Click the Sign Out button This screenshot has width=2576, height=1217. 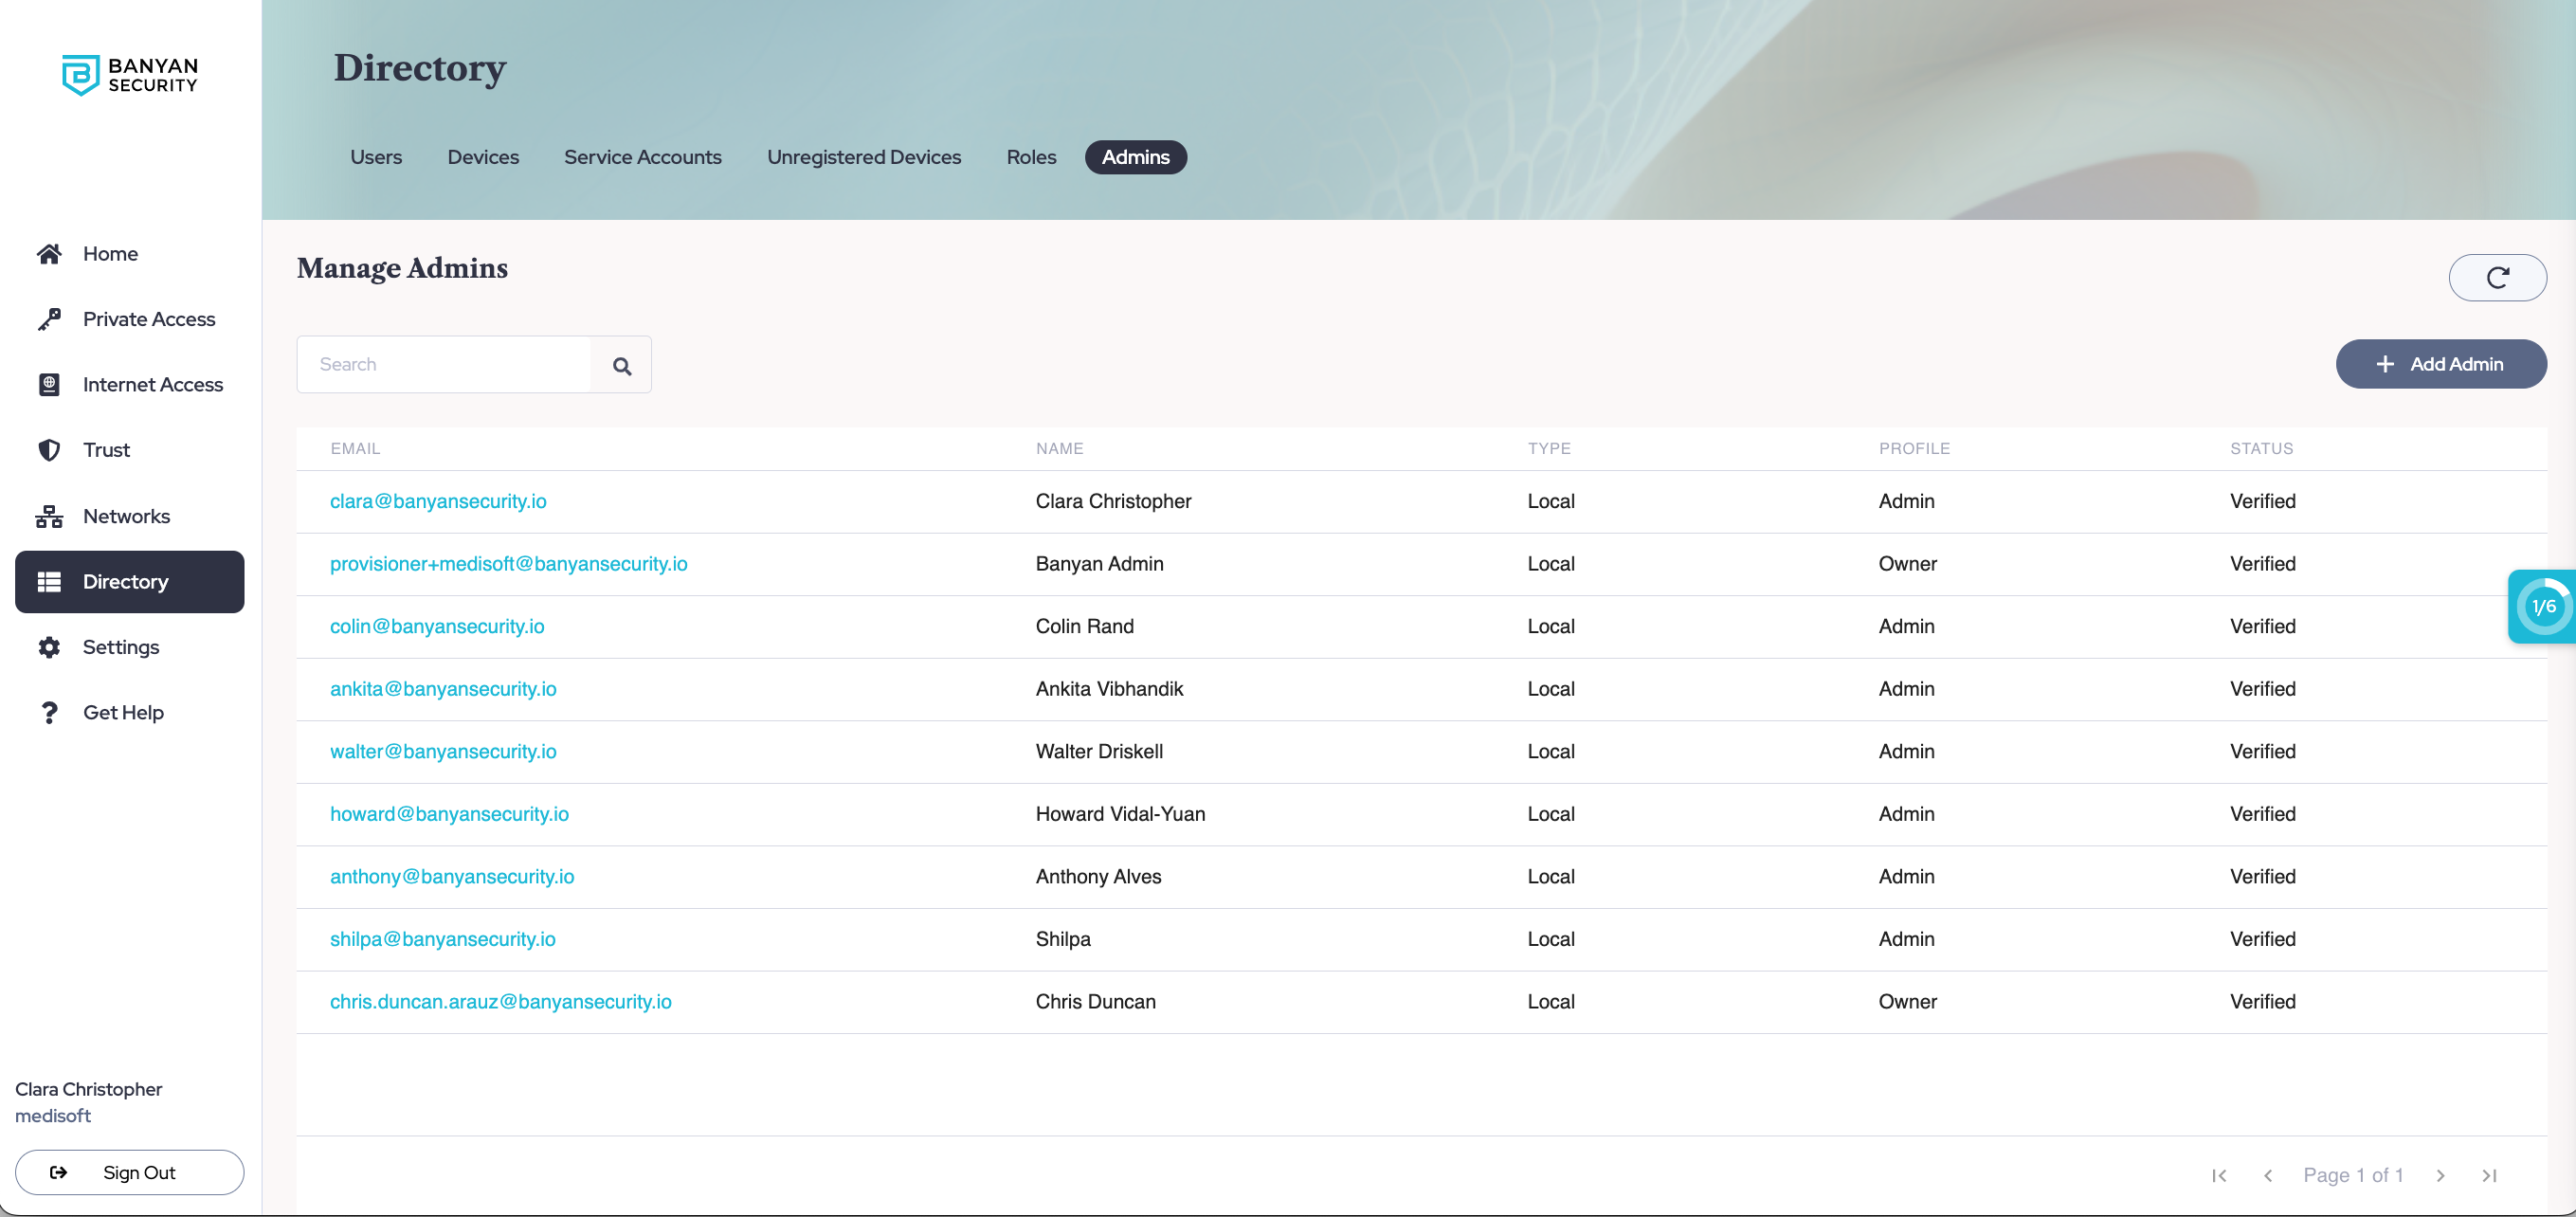[129, 1172]
